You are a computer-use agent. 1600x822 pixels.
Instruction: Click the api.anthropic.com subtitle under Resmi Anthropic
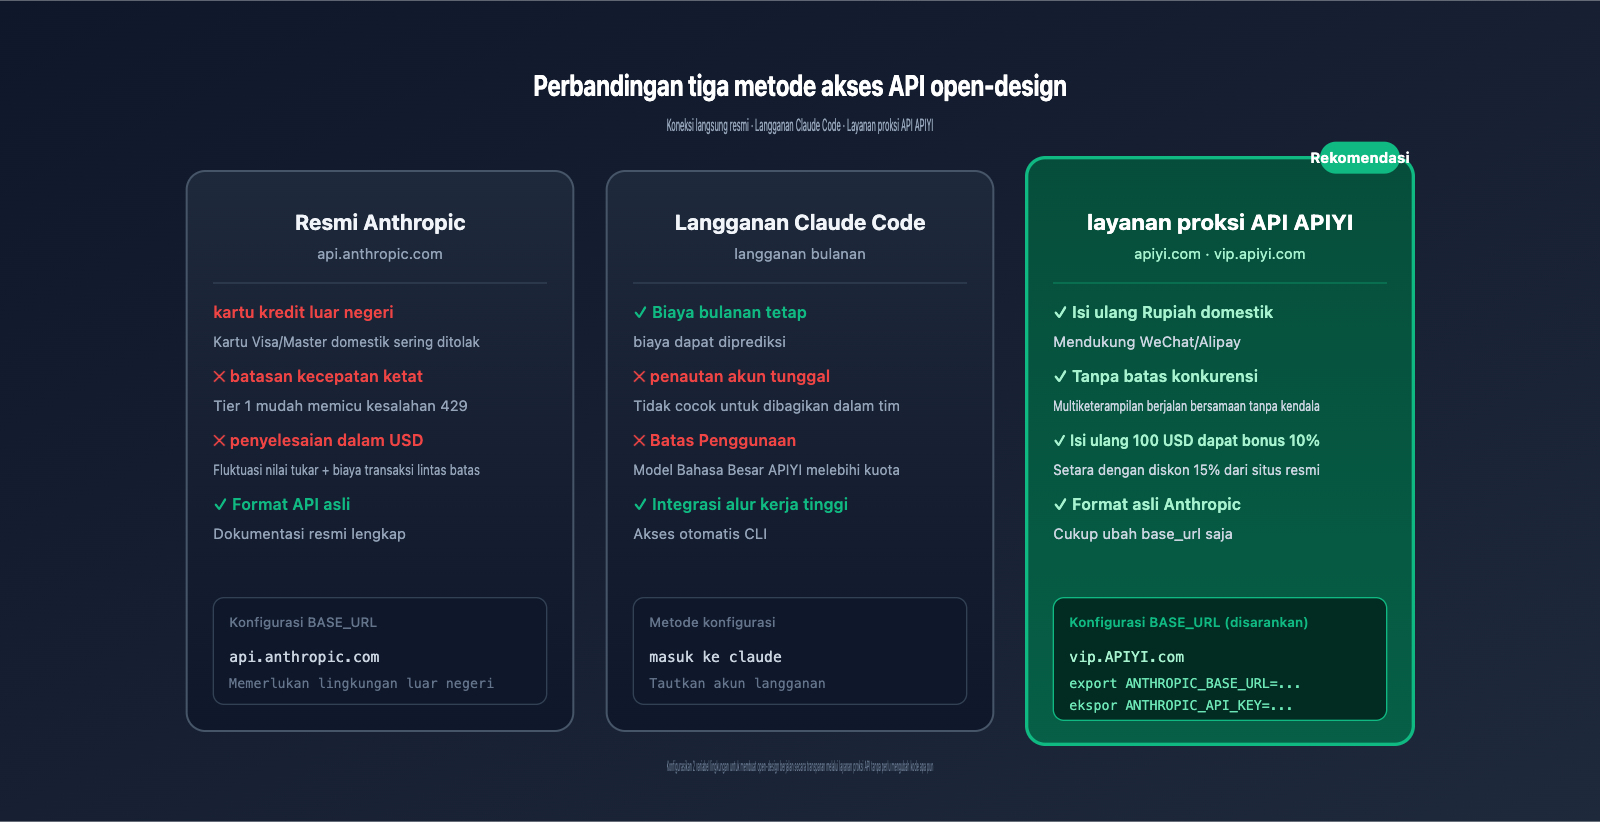click(x=380, y=254)
